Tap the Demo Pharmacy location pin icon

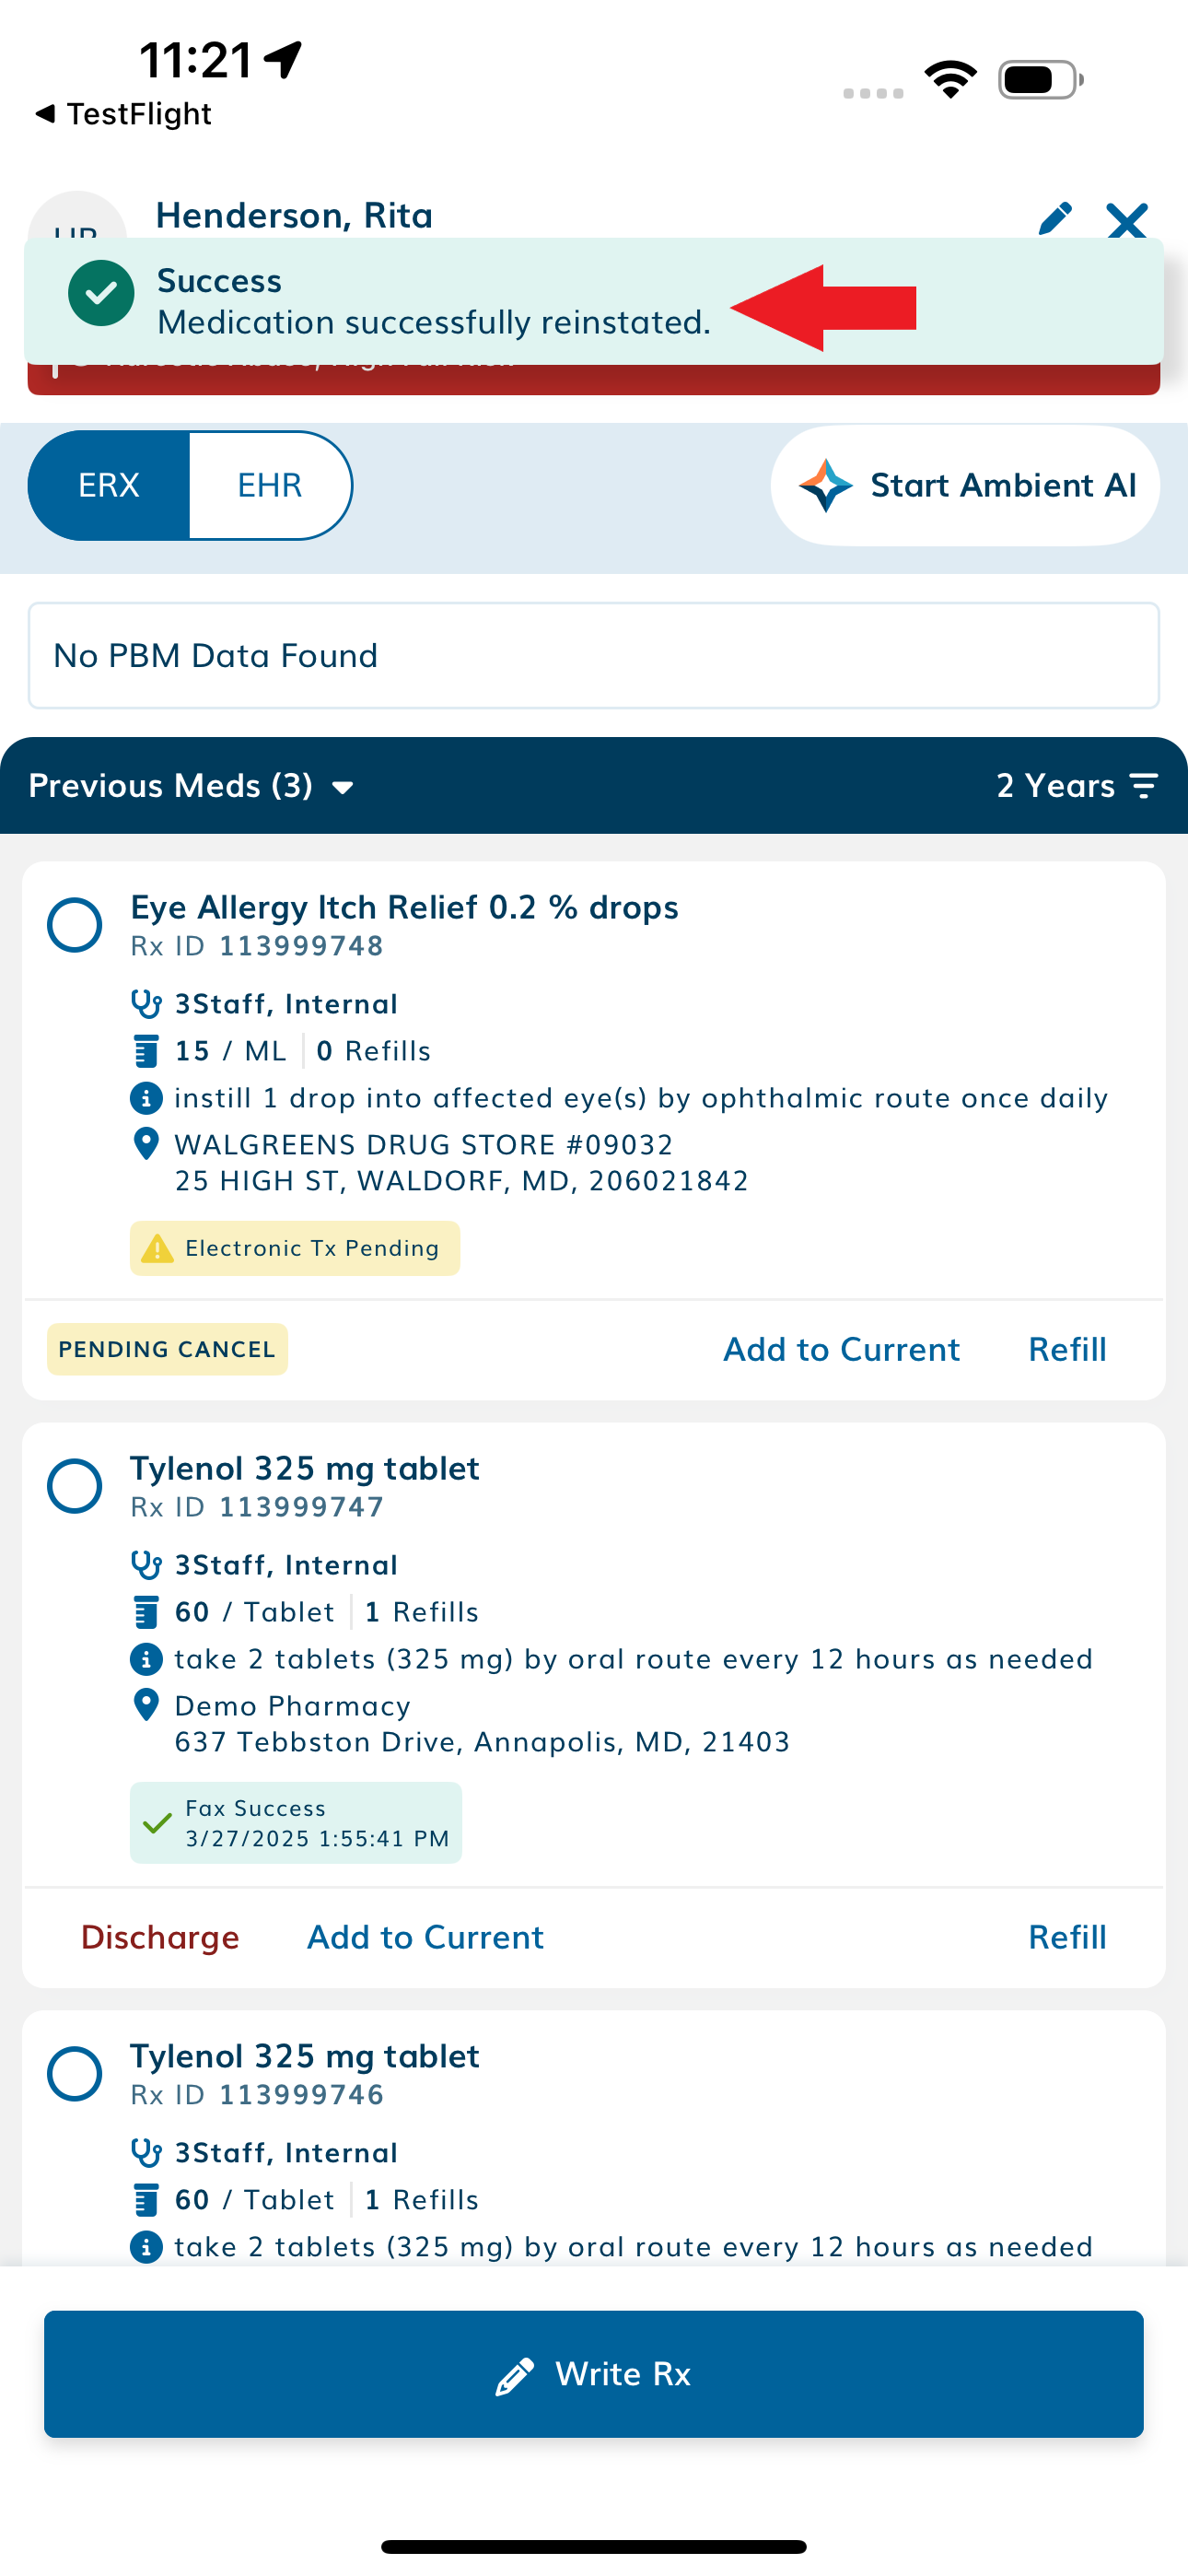click(x=146, y=1705)
